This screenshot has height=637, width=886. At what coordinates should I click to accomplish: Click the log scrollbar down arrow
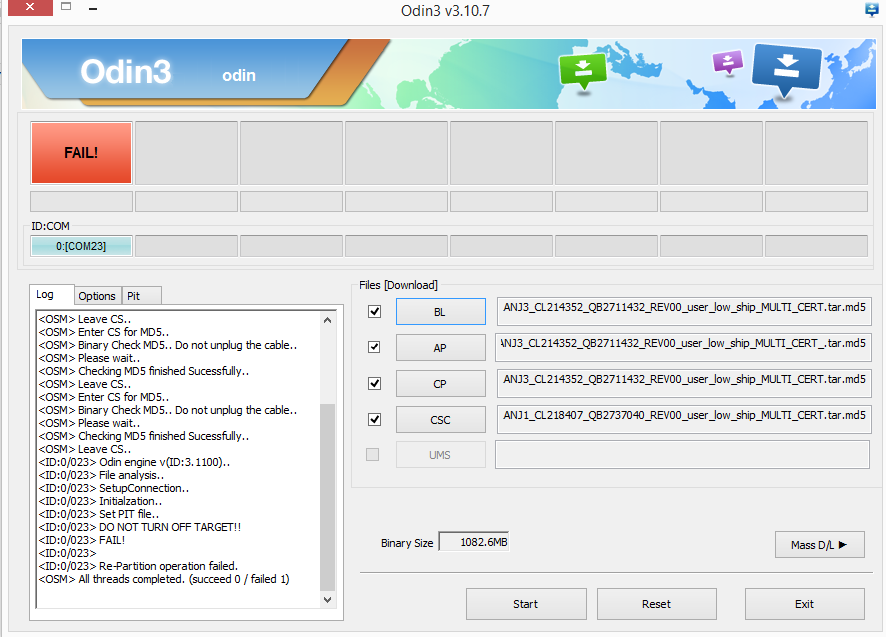(327, 600)
